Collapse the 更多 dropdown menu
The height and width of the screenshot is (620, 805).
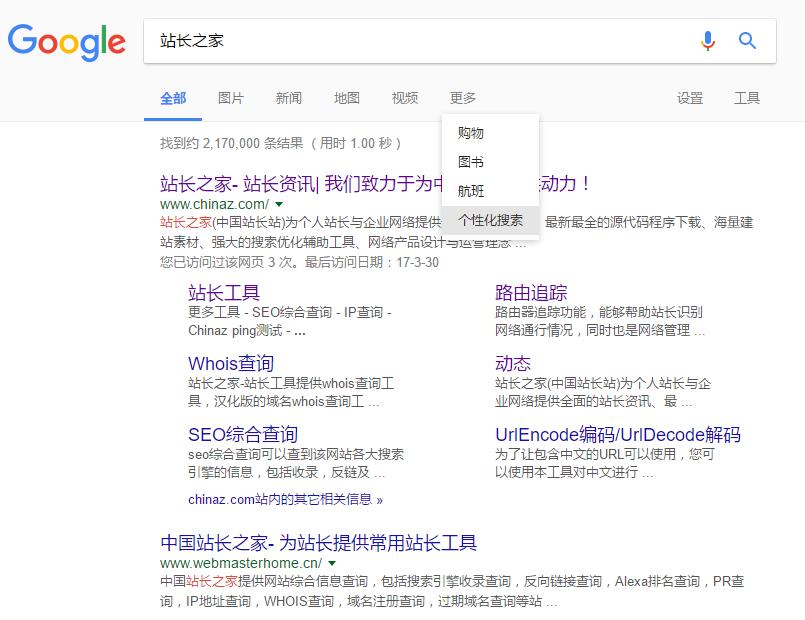tap(463, 98)
